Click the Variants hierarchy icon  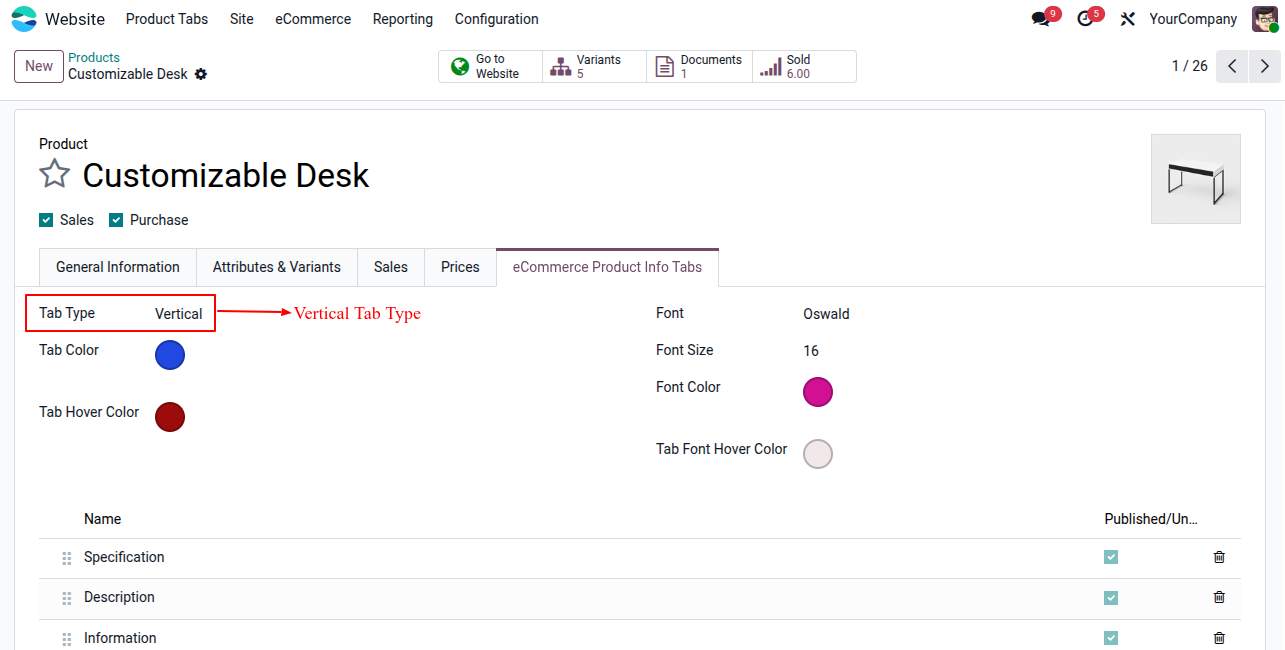coord(561,67)
